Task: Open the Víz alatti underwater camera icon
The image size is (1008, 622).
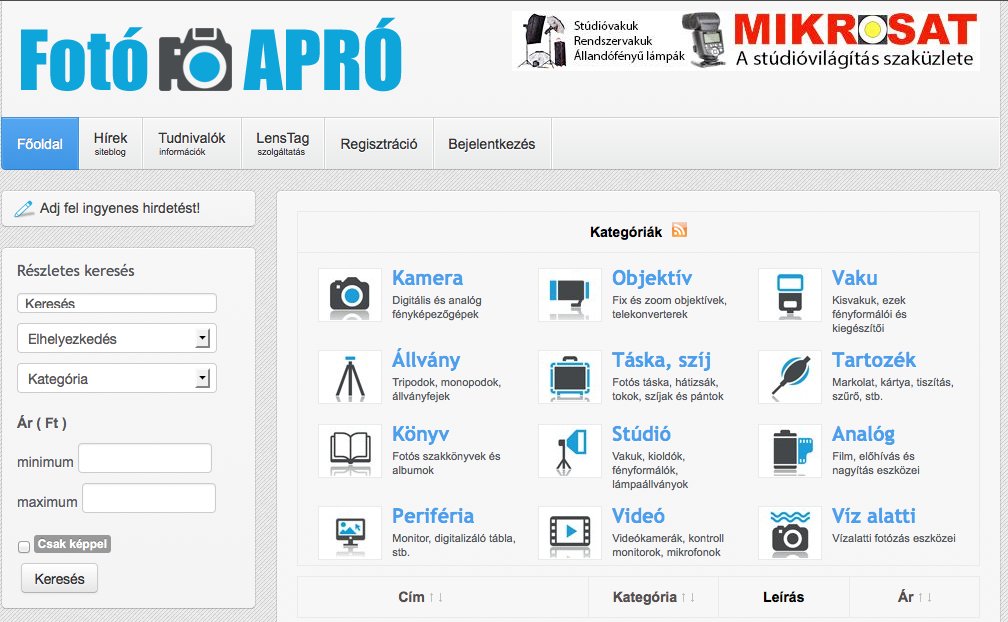Action: coord(790,532)
